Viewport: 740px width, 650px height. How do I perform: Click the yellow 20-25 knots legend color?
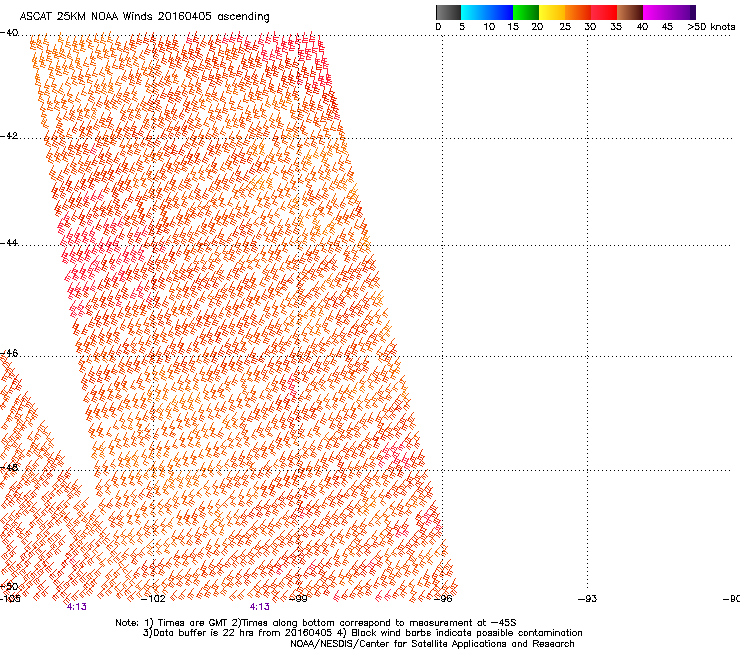(551, 12)
